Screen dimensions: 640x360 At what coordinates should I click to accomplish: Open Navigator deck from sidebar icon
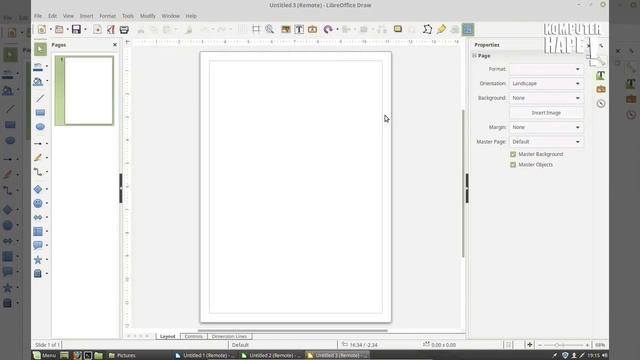pyautogui.click(x=600, y=104)
